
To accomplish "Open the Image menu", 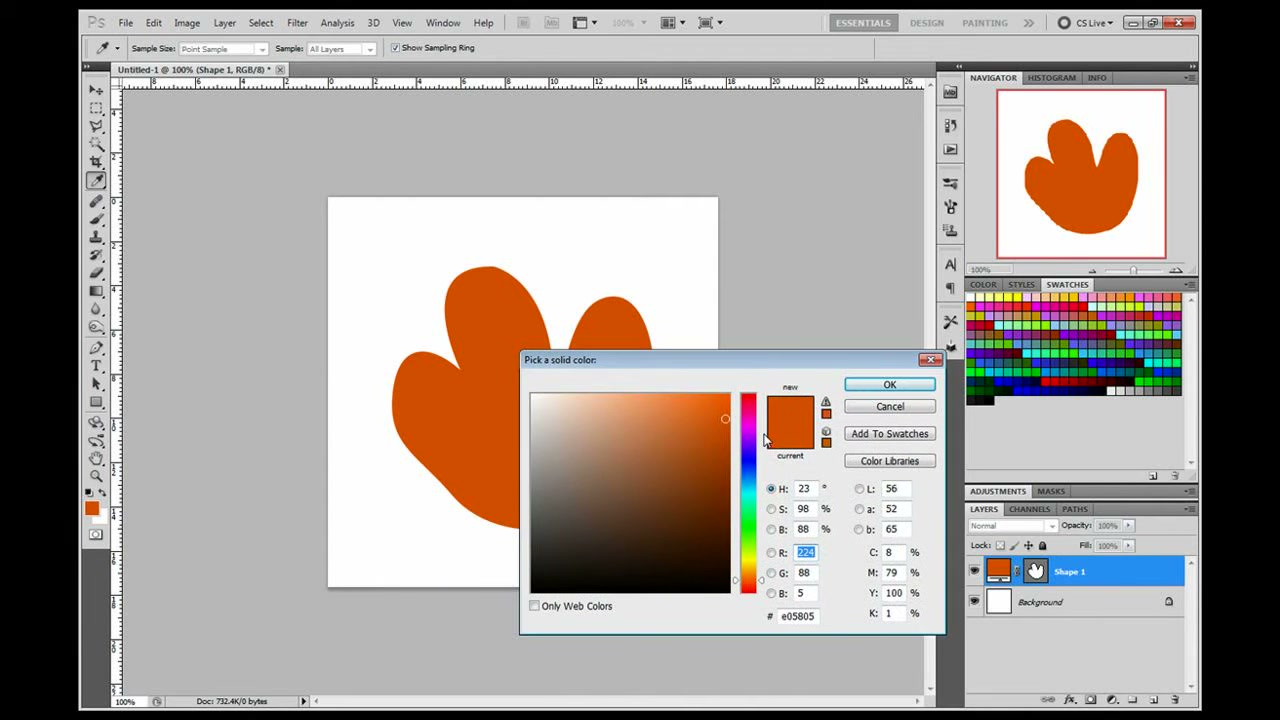I will [x=187, y=23].
